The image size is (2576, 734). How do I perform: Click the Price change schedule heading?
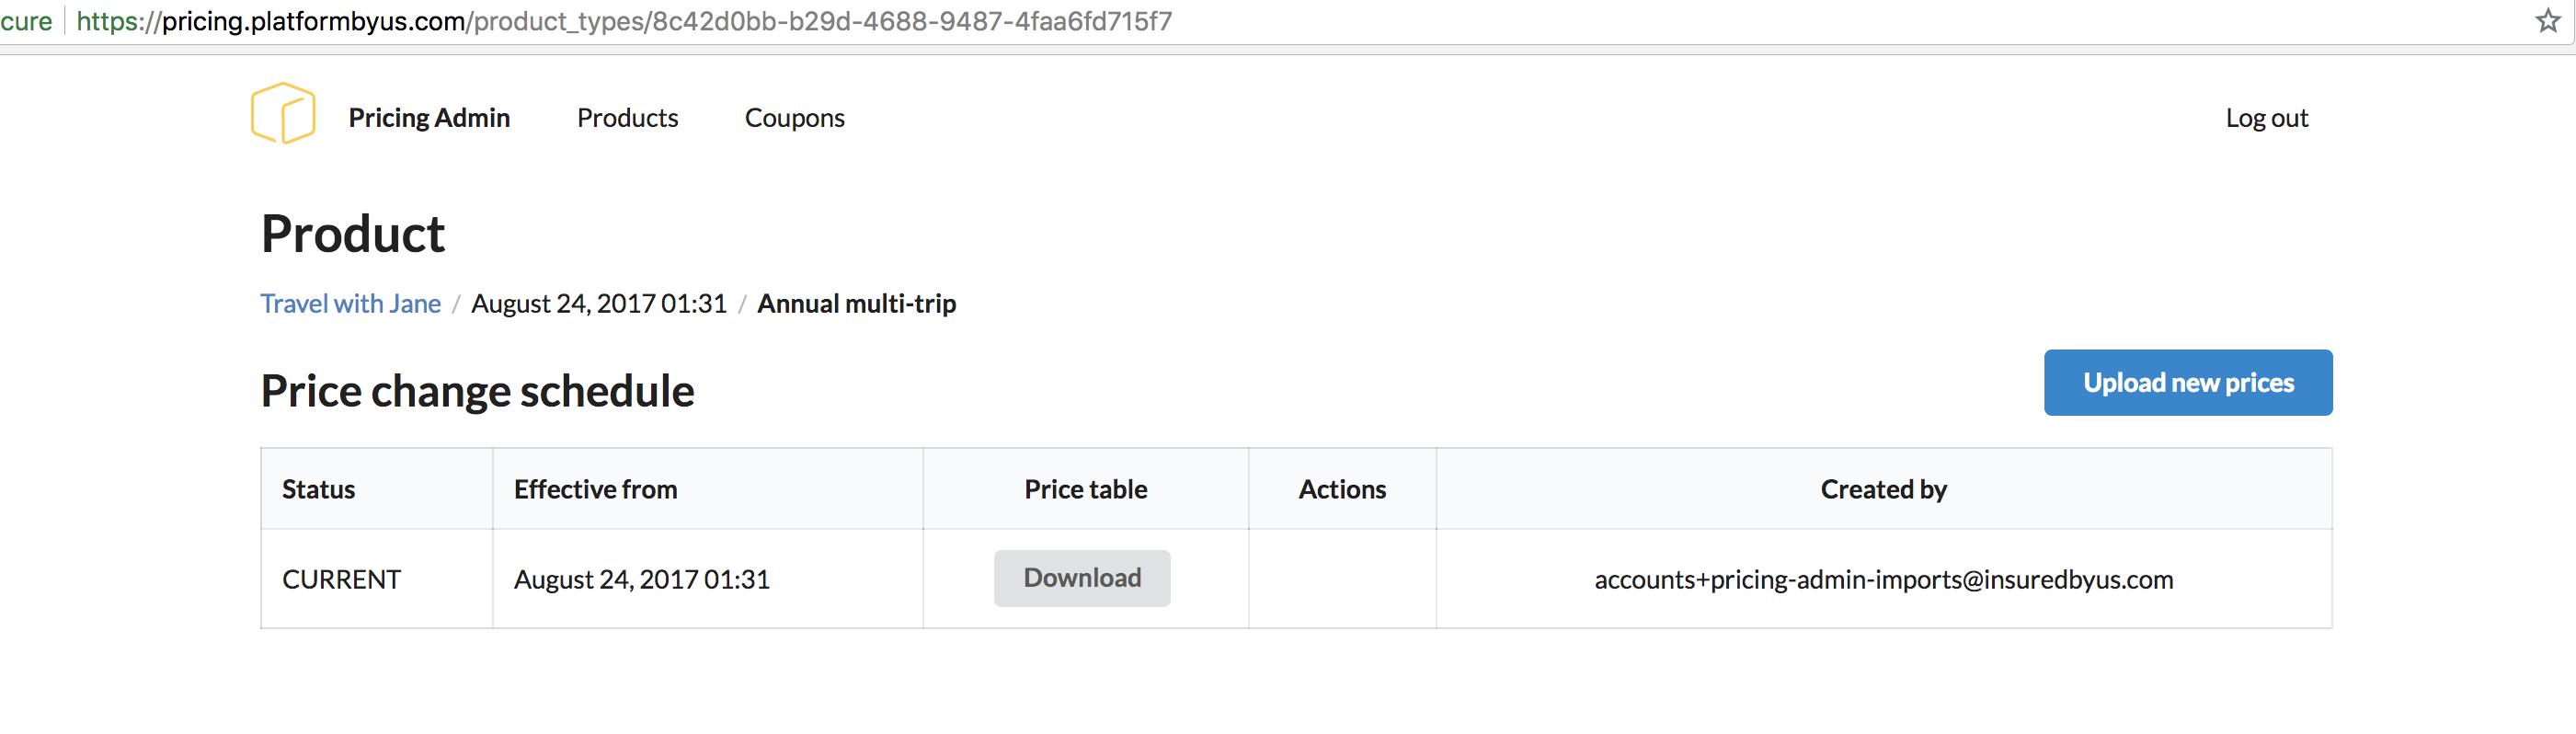tap(477, 391)
